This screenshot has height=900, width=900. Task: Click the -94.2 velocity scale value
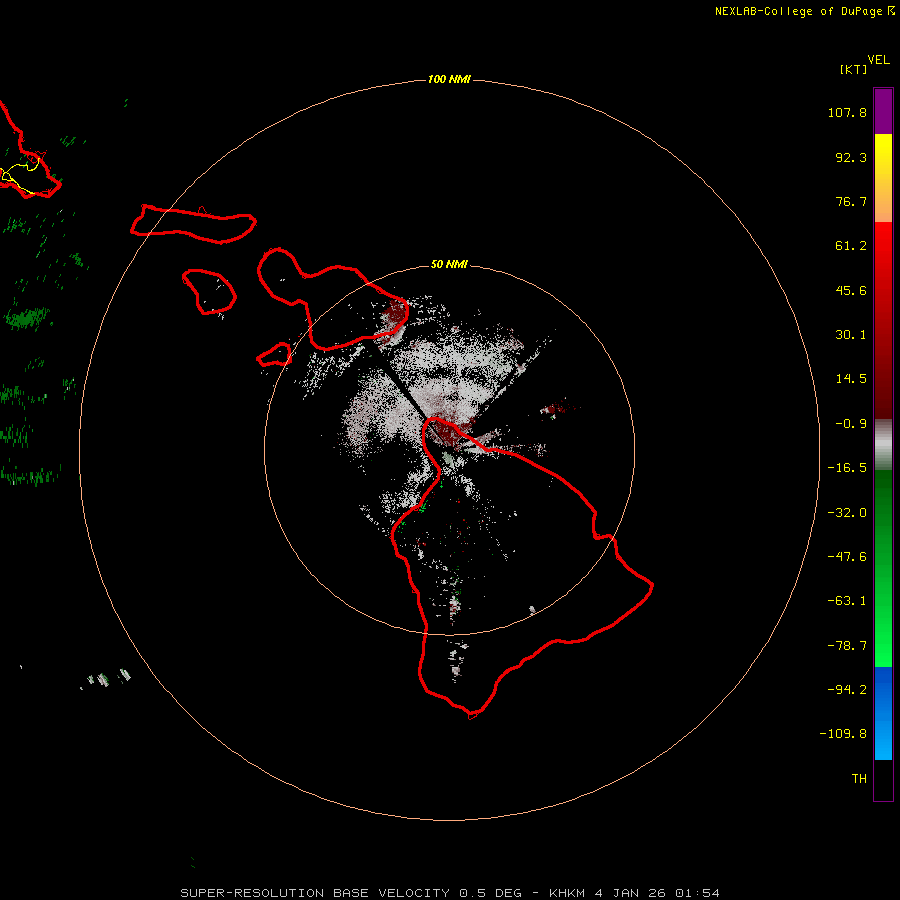pyautogui.click(x=847, y=689)
